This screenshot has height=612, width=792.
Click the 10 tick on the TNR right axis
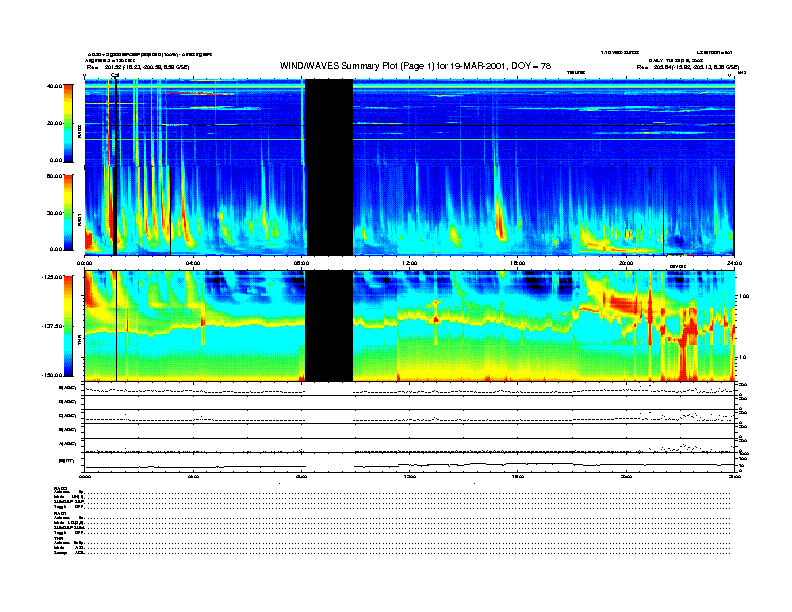point(742,358)
